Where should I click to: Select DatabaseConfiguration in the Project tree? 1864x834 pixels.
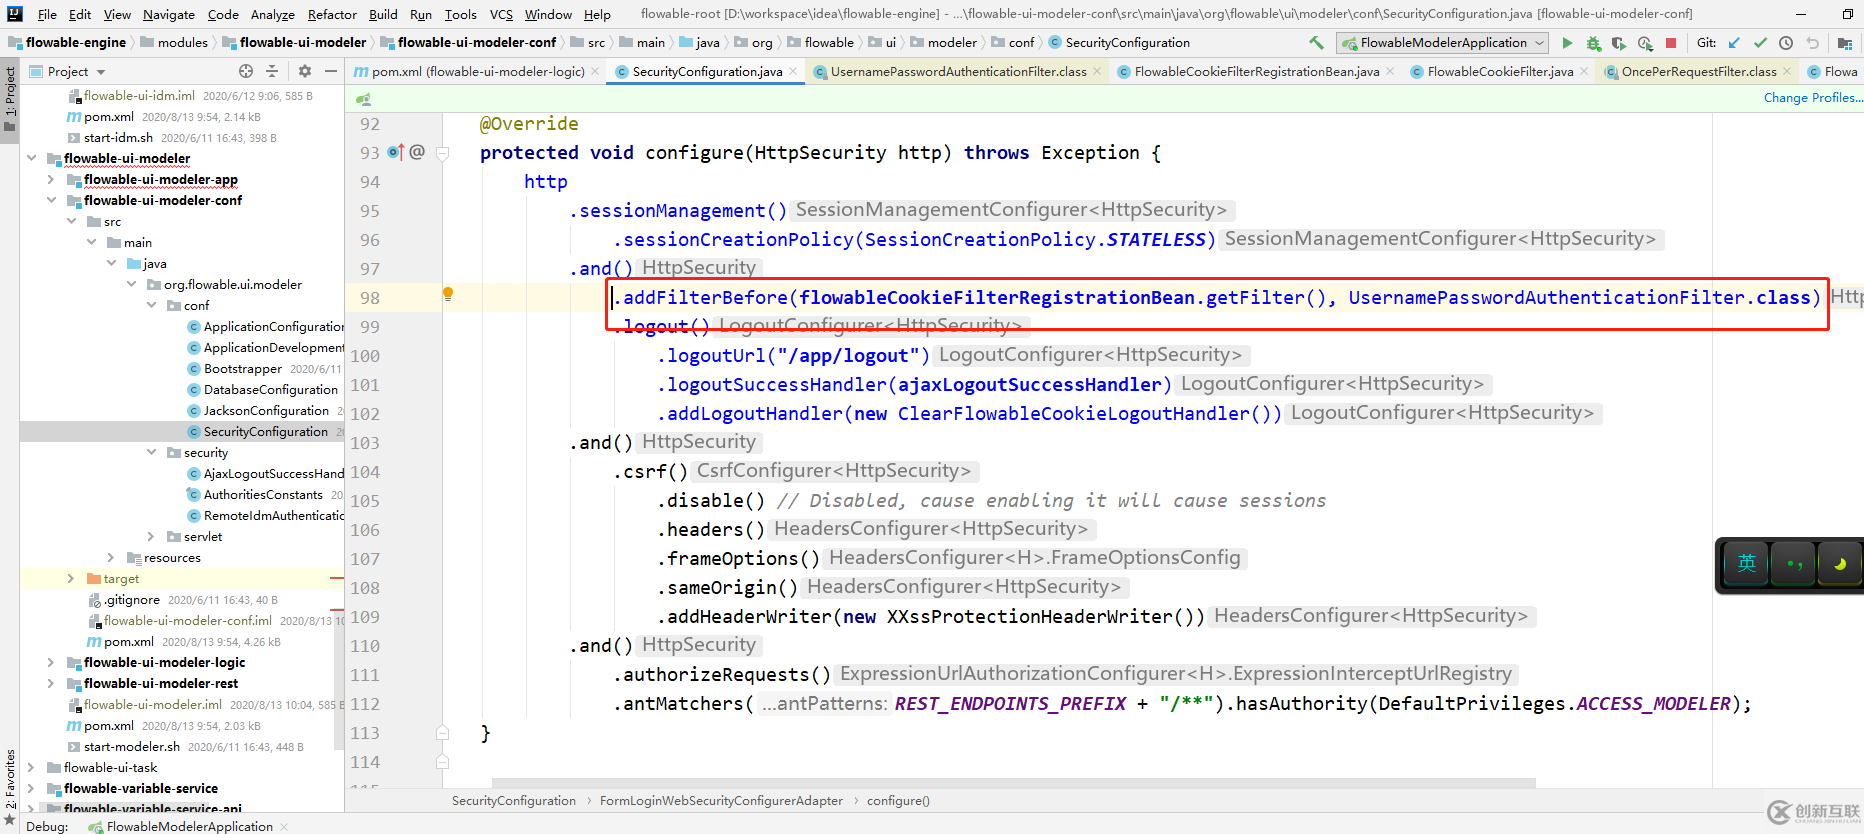[270, 389]
